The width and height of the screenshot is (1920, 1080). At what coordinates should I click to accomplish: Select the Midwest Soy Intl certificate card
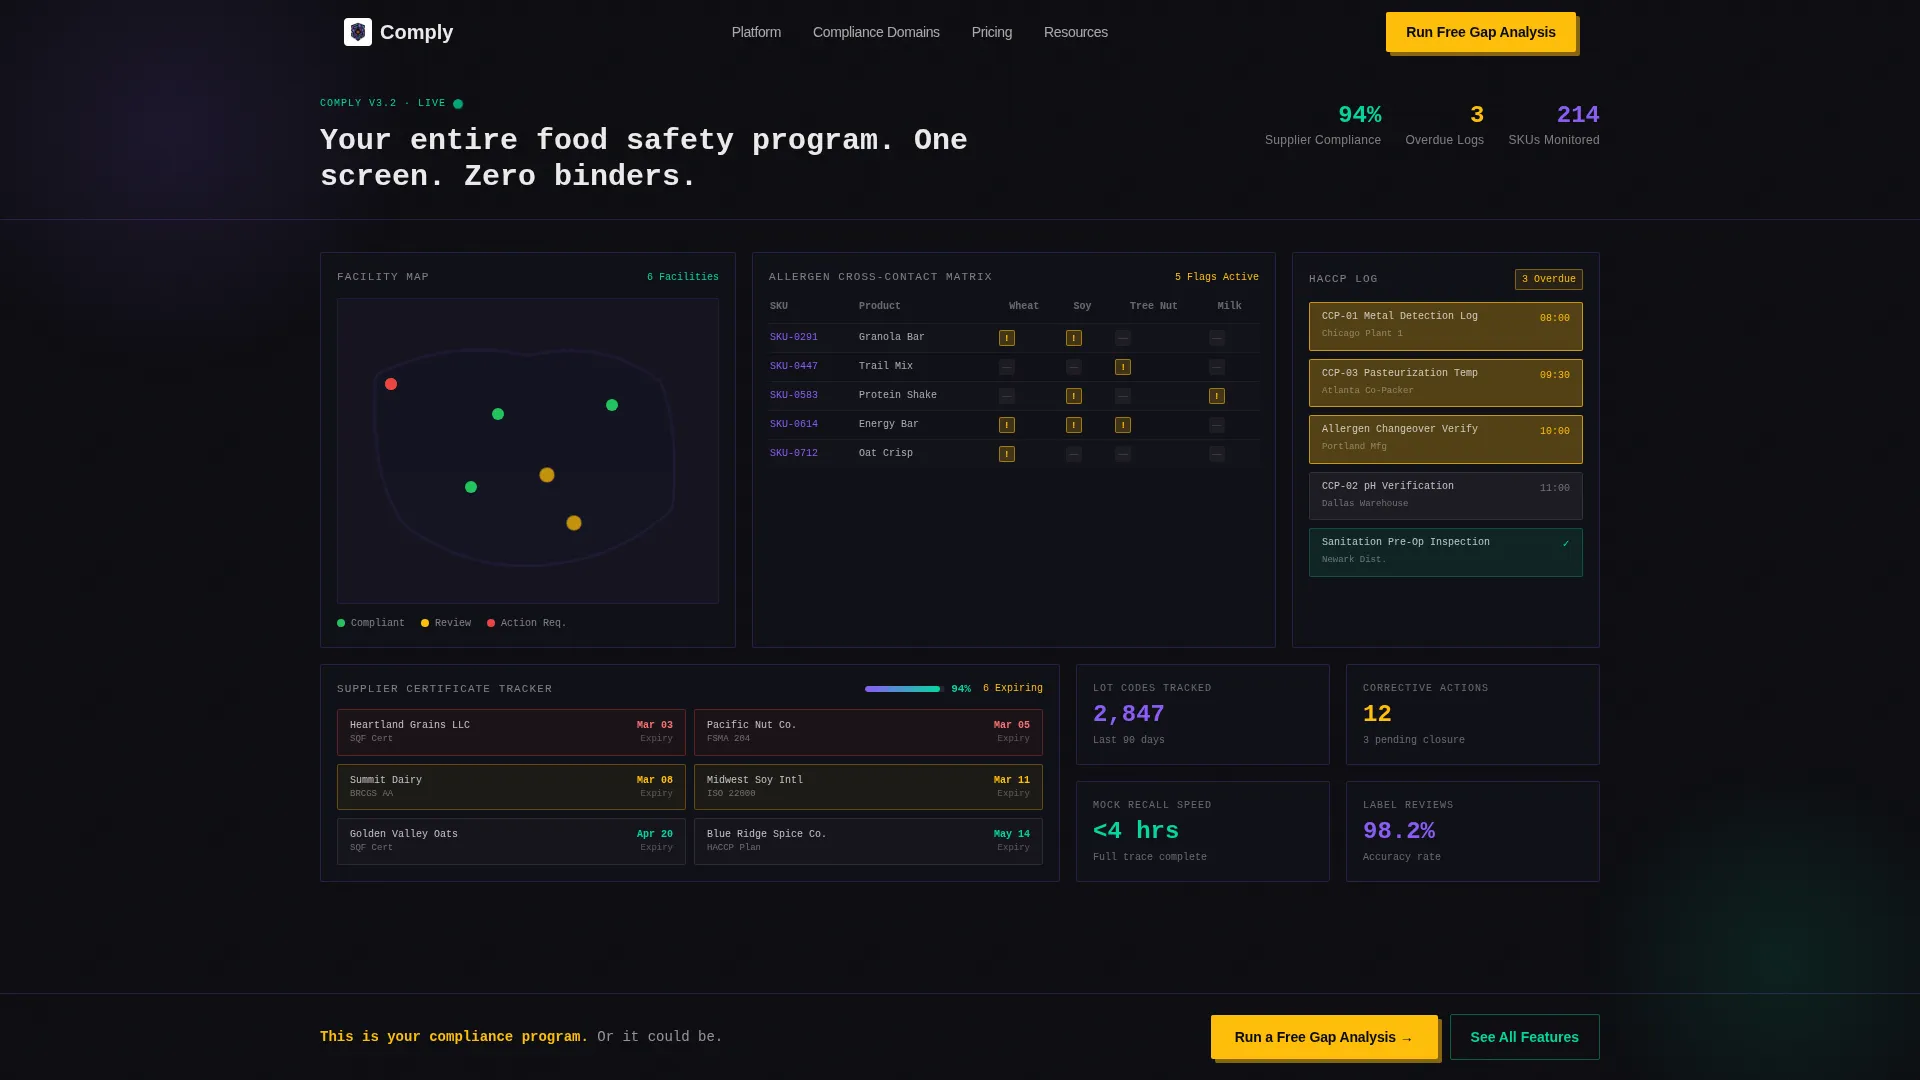(868, 787)
